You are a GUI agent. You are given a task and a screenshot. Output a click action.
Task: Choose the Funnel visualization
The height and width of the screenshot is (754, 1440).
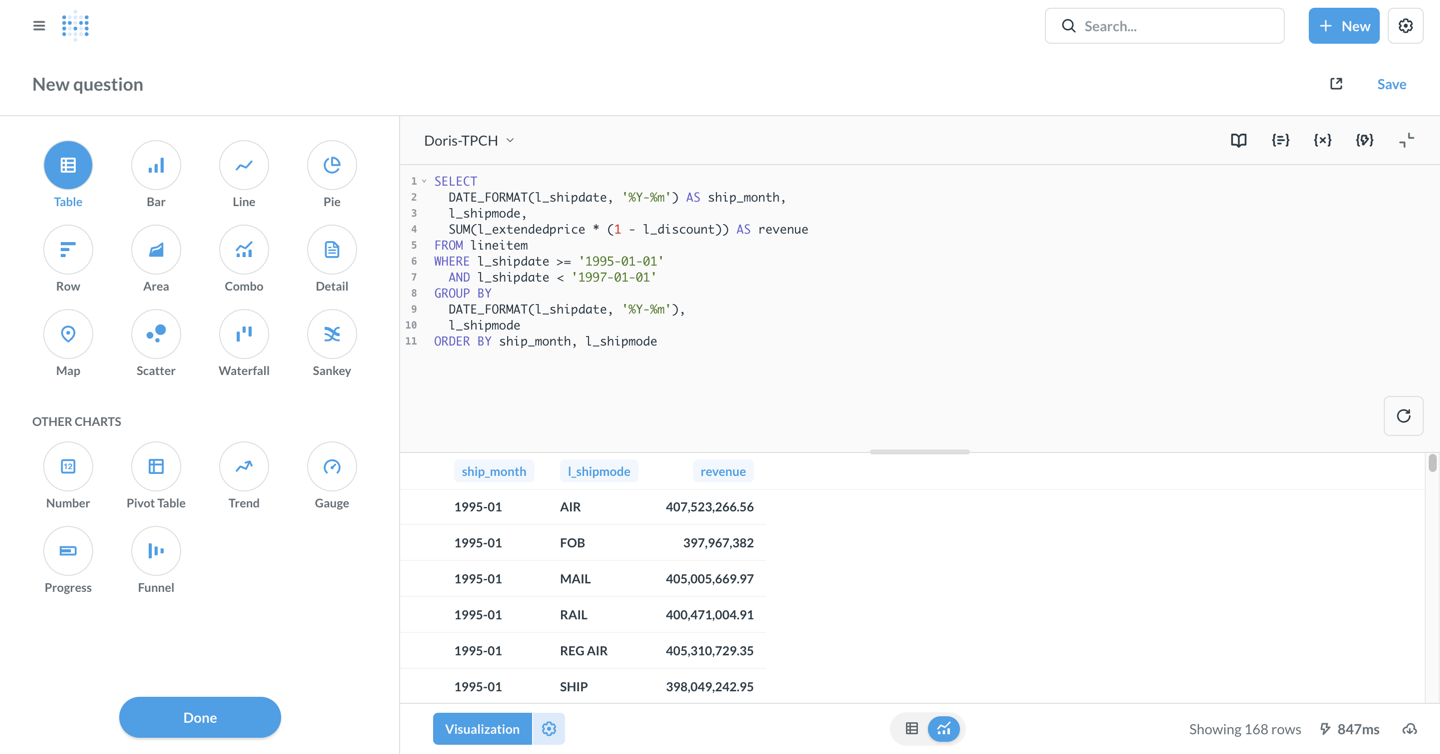click(156, 551)
